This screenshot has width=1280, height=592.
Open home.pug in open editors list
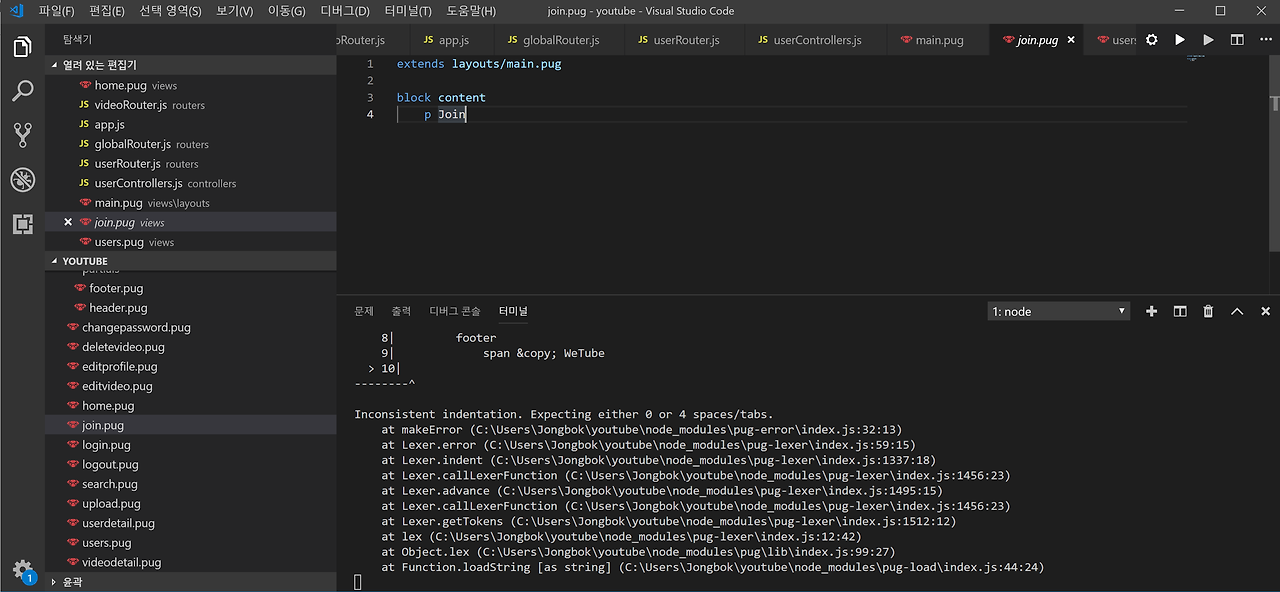click(190, 85)
